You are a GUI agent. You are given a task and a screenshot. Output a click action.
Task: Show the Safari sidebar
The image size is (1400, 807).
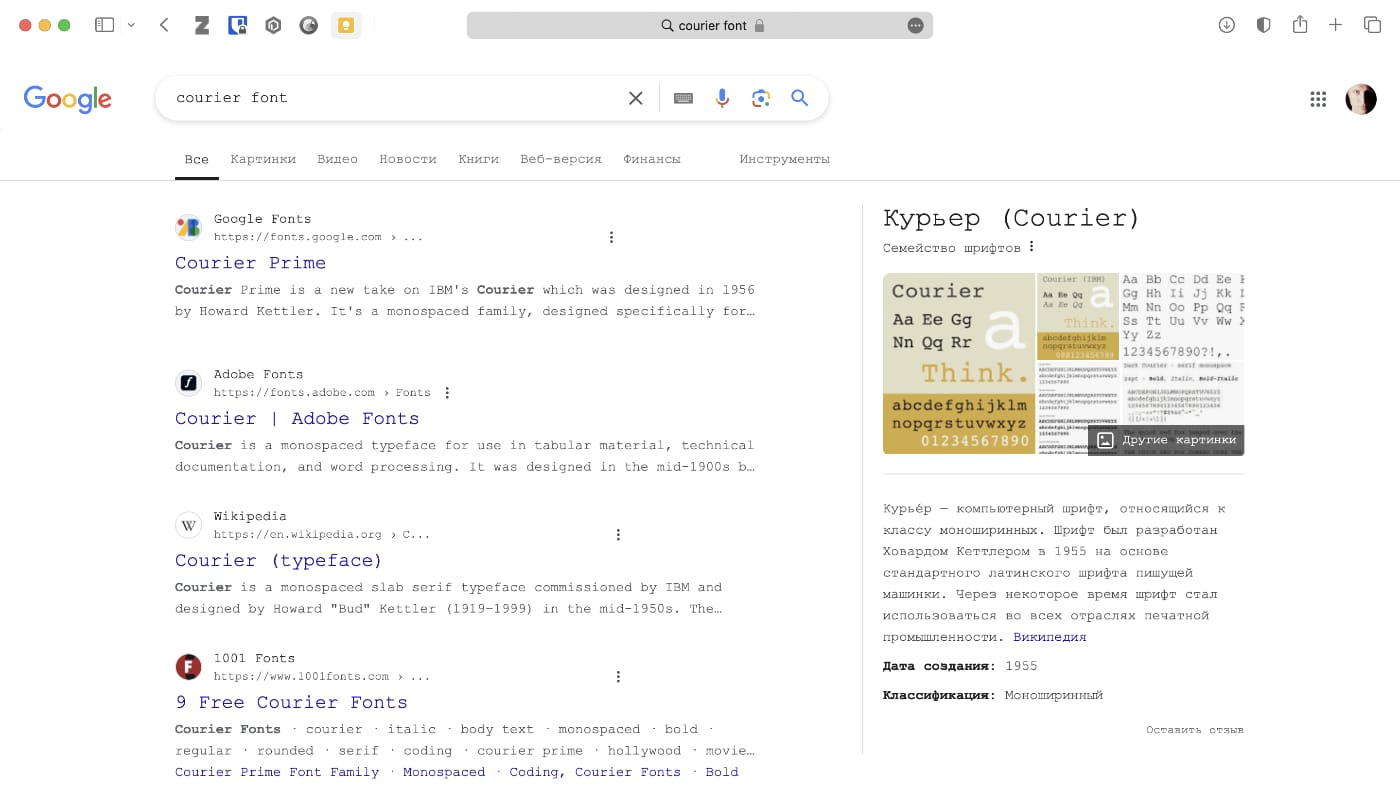tap(104, 25)
